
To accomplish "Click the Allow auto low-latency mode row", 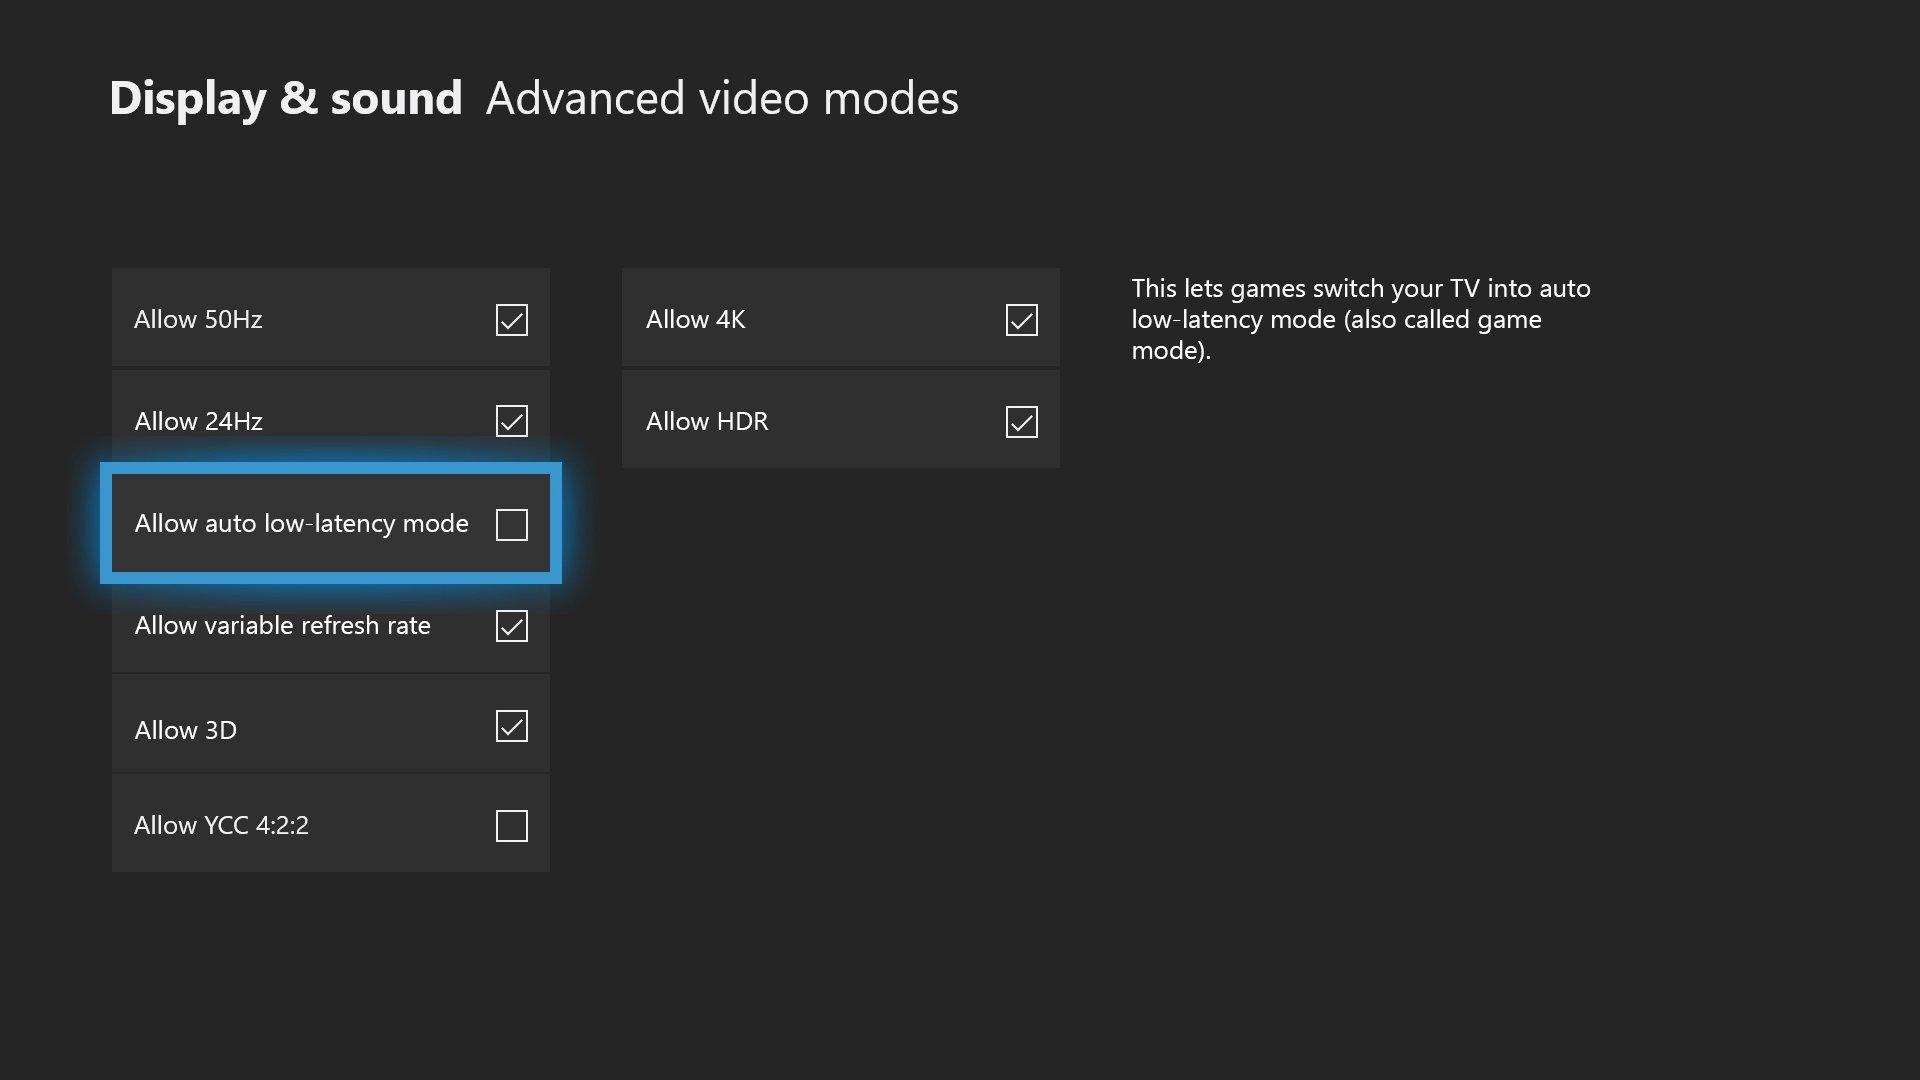I will pos(331,522).
